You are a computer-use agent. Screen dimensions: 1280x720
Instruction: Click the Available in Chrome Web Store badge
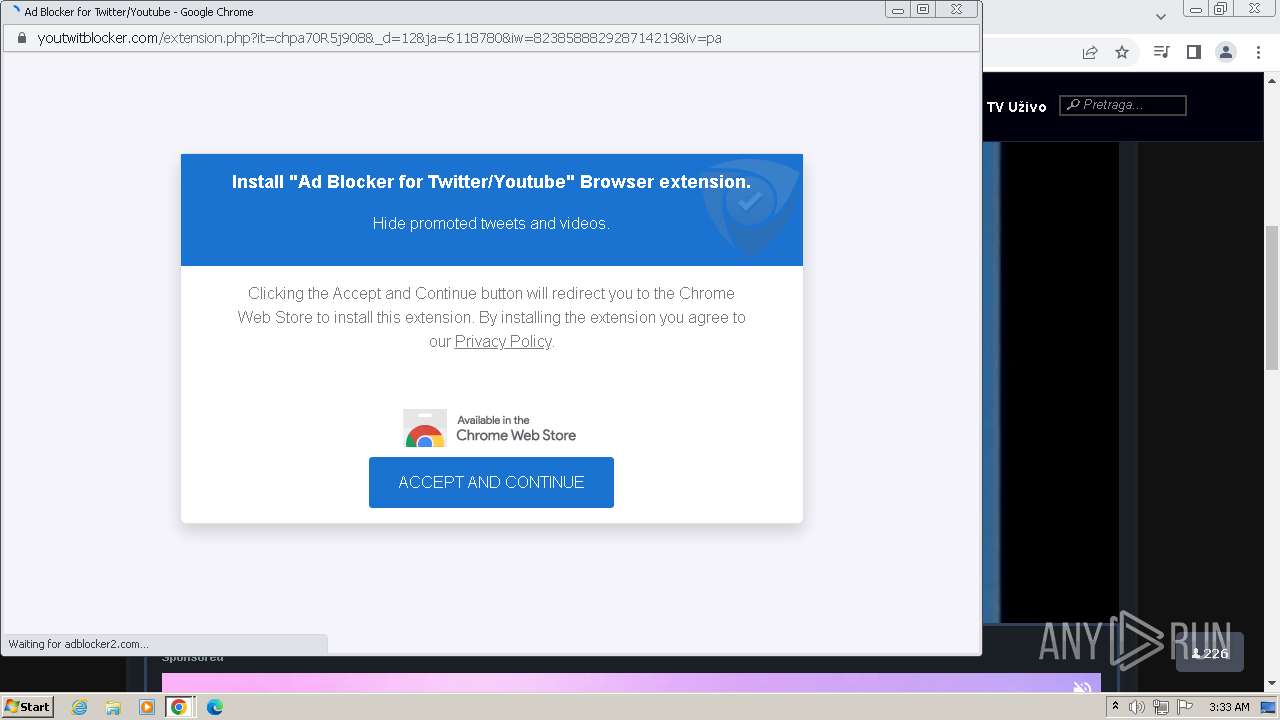click(x=490, y=428)
